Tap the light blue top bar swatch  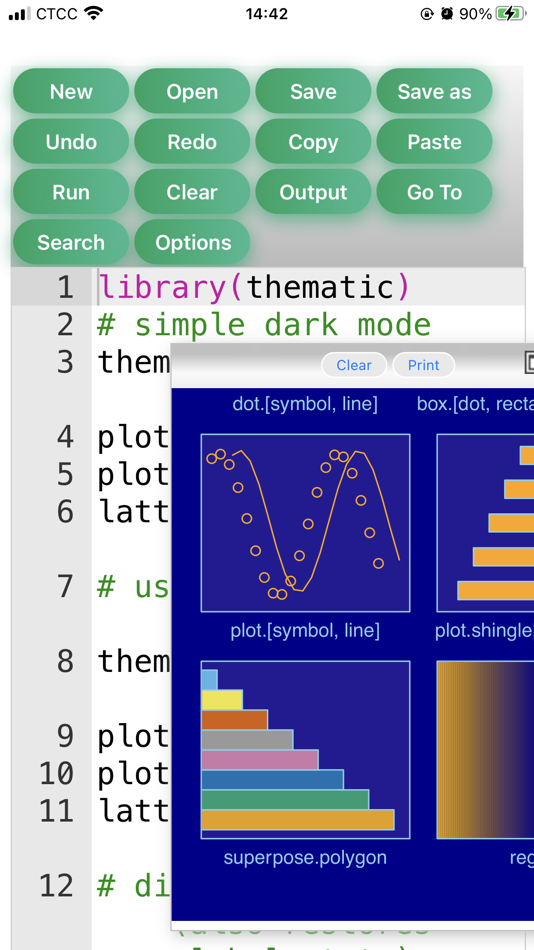[209, 680]
